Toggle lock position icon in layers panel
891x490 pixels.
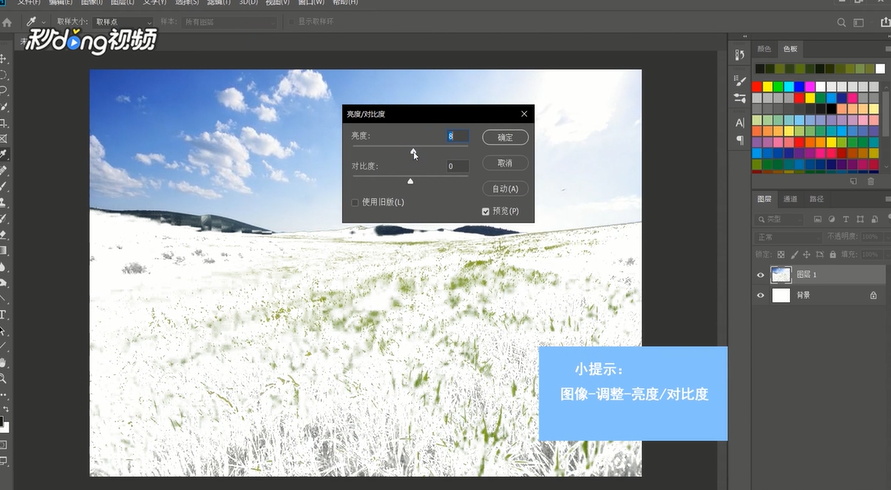806,255
